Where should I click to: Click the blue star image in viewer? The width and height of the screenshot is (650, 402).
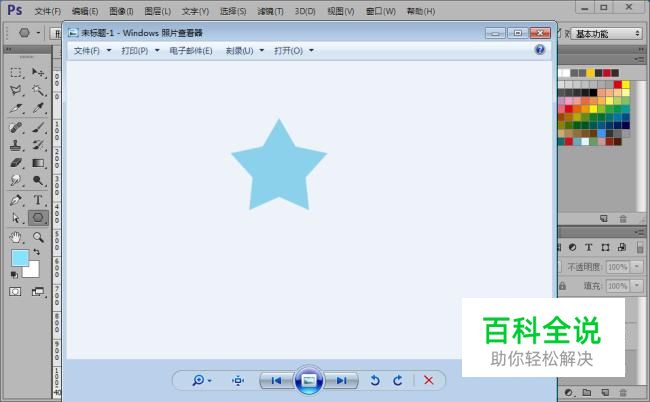pos(279,165)
